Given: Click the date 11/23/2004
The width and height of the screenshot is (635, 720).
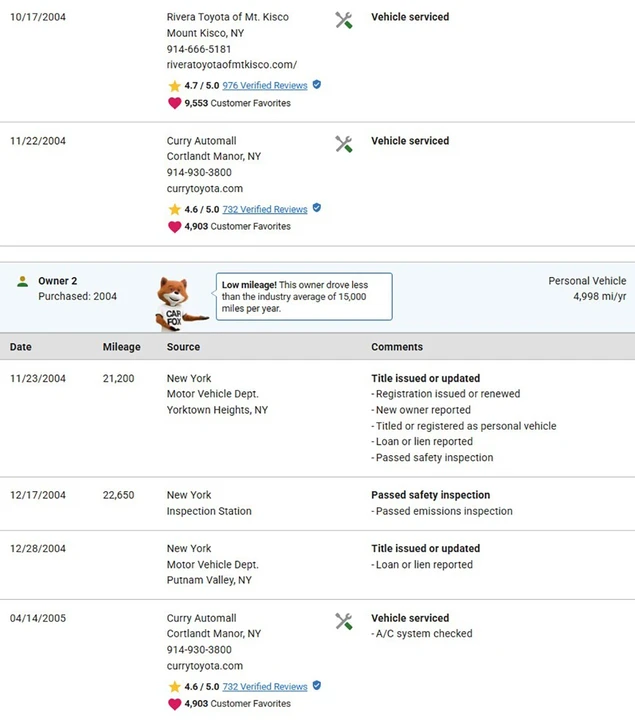Looking at the screenshot, I should coord(38,379).
